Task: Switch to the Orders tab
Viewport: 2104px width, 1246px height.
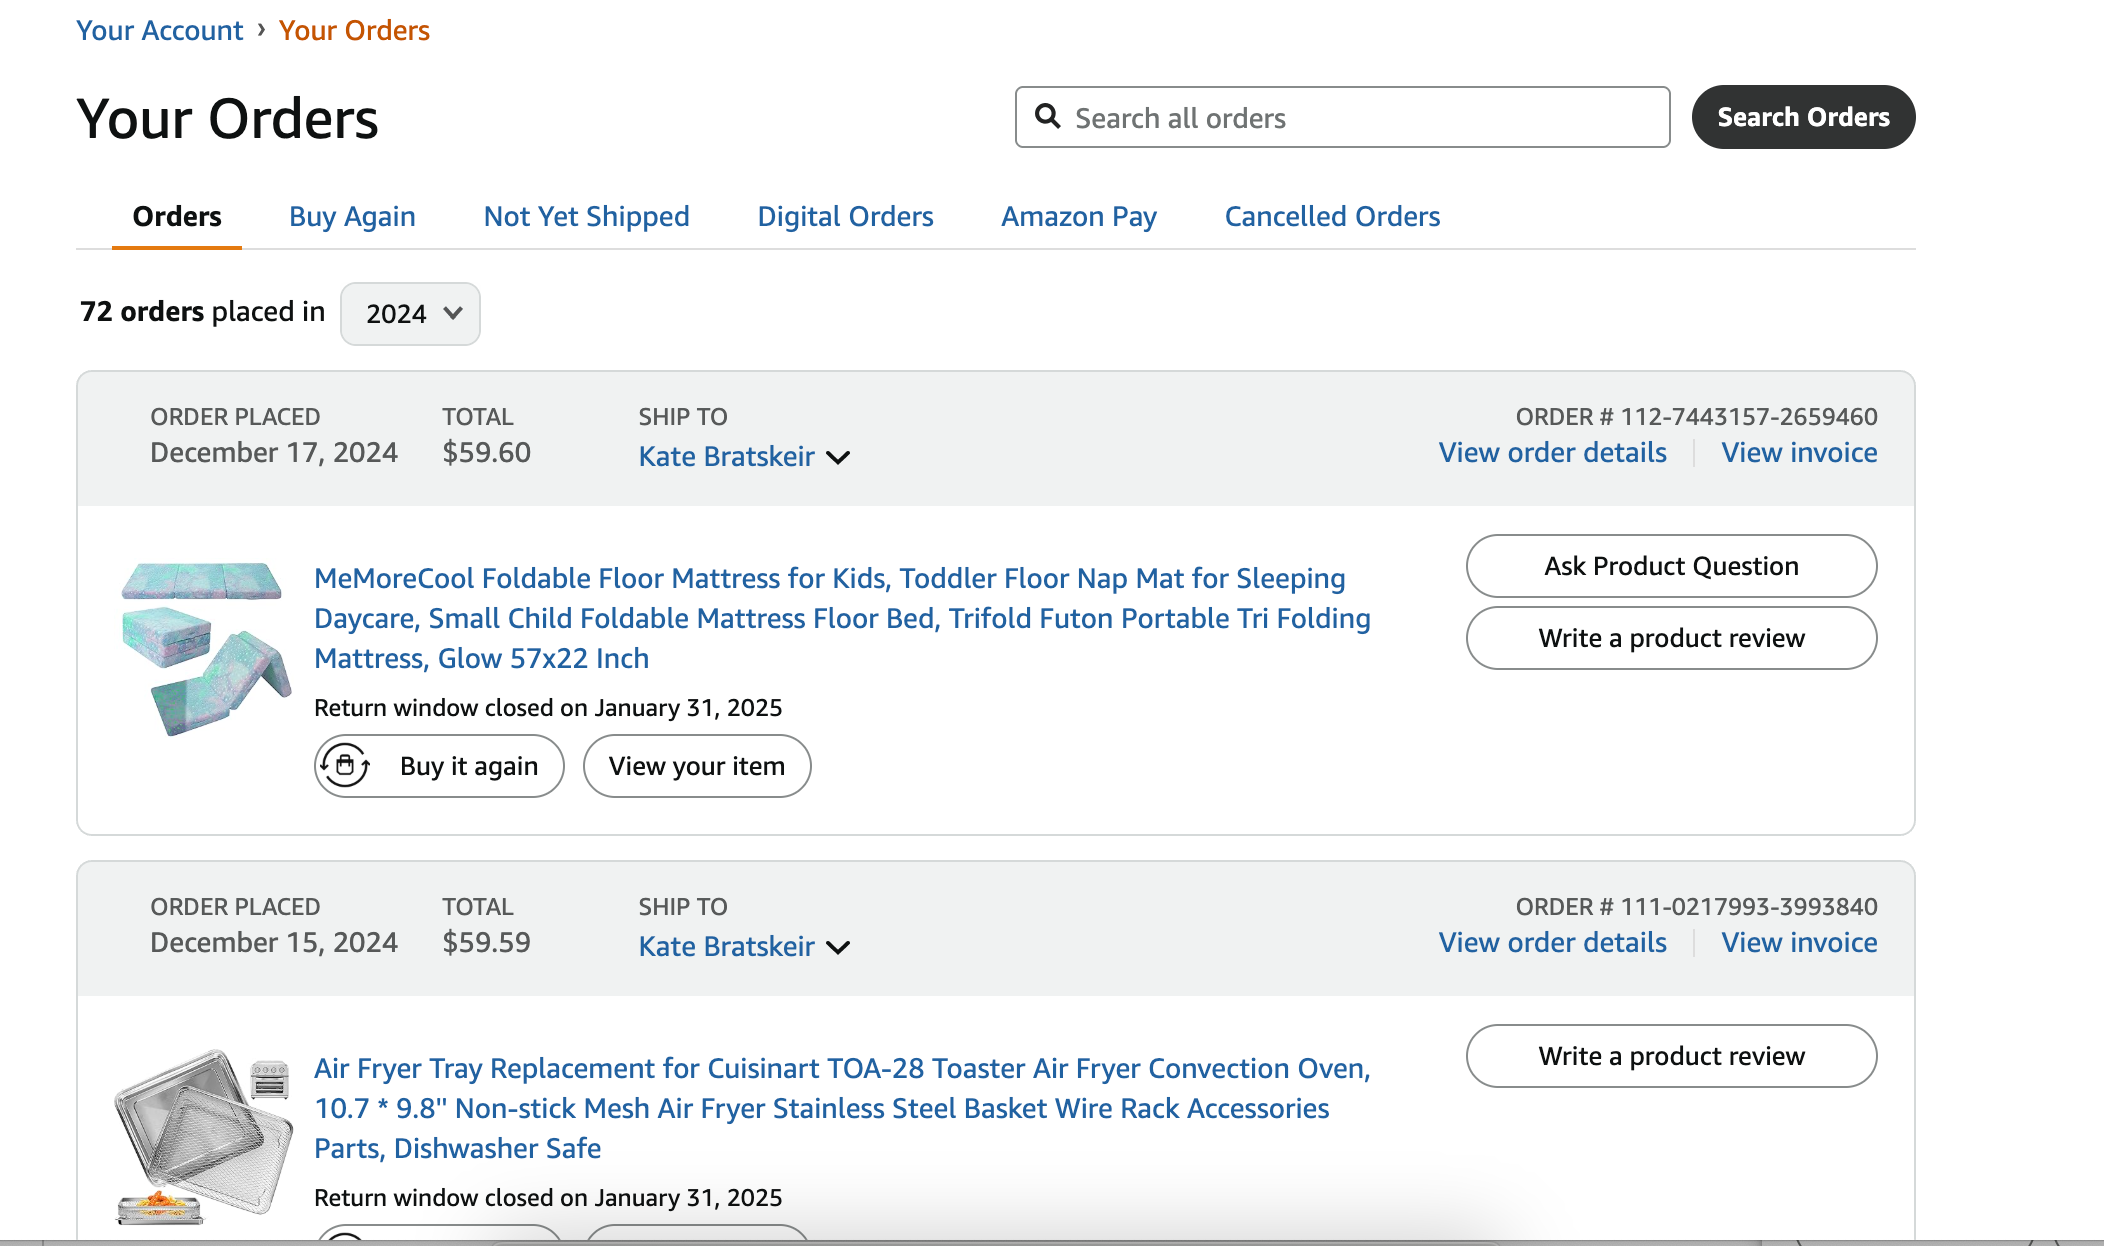Action: (177, 216)
